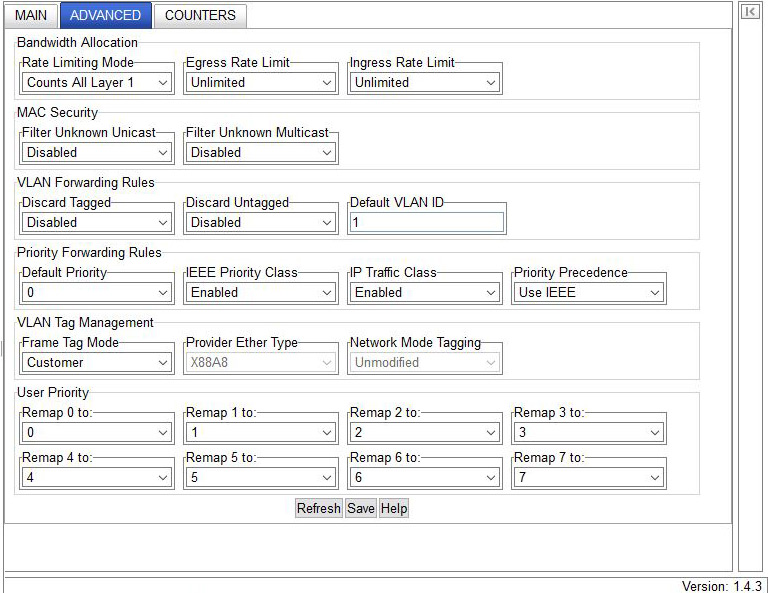
Task: Open the Ingress Rate Limit dropdown
Action: 425,83
